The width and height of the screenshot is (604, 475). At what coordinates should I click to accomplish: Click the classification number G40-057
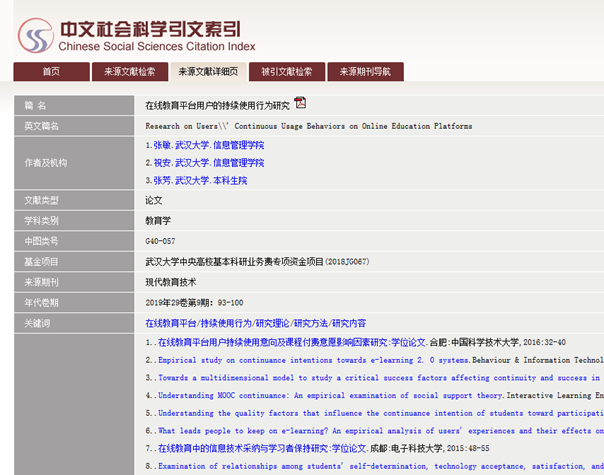point(160,241)
